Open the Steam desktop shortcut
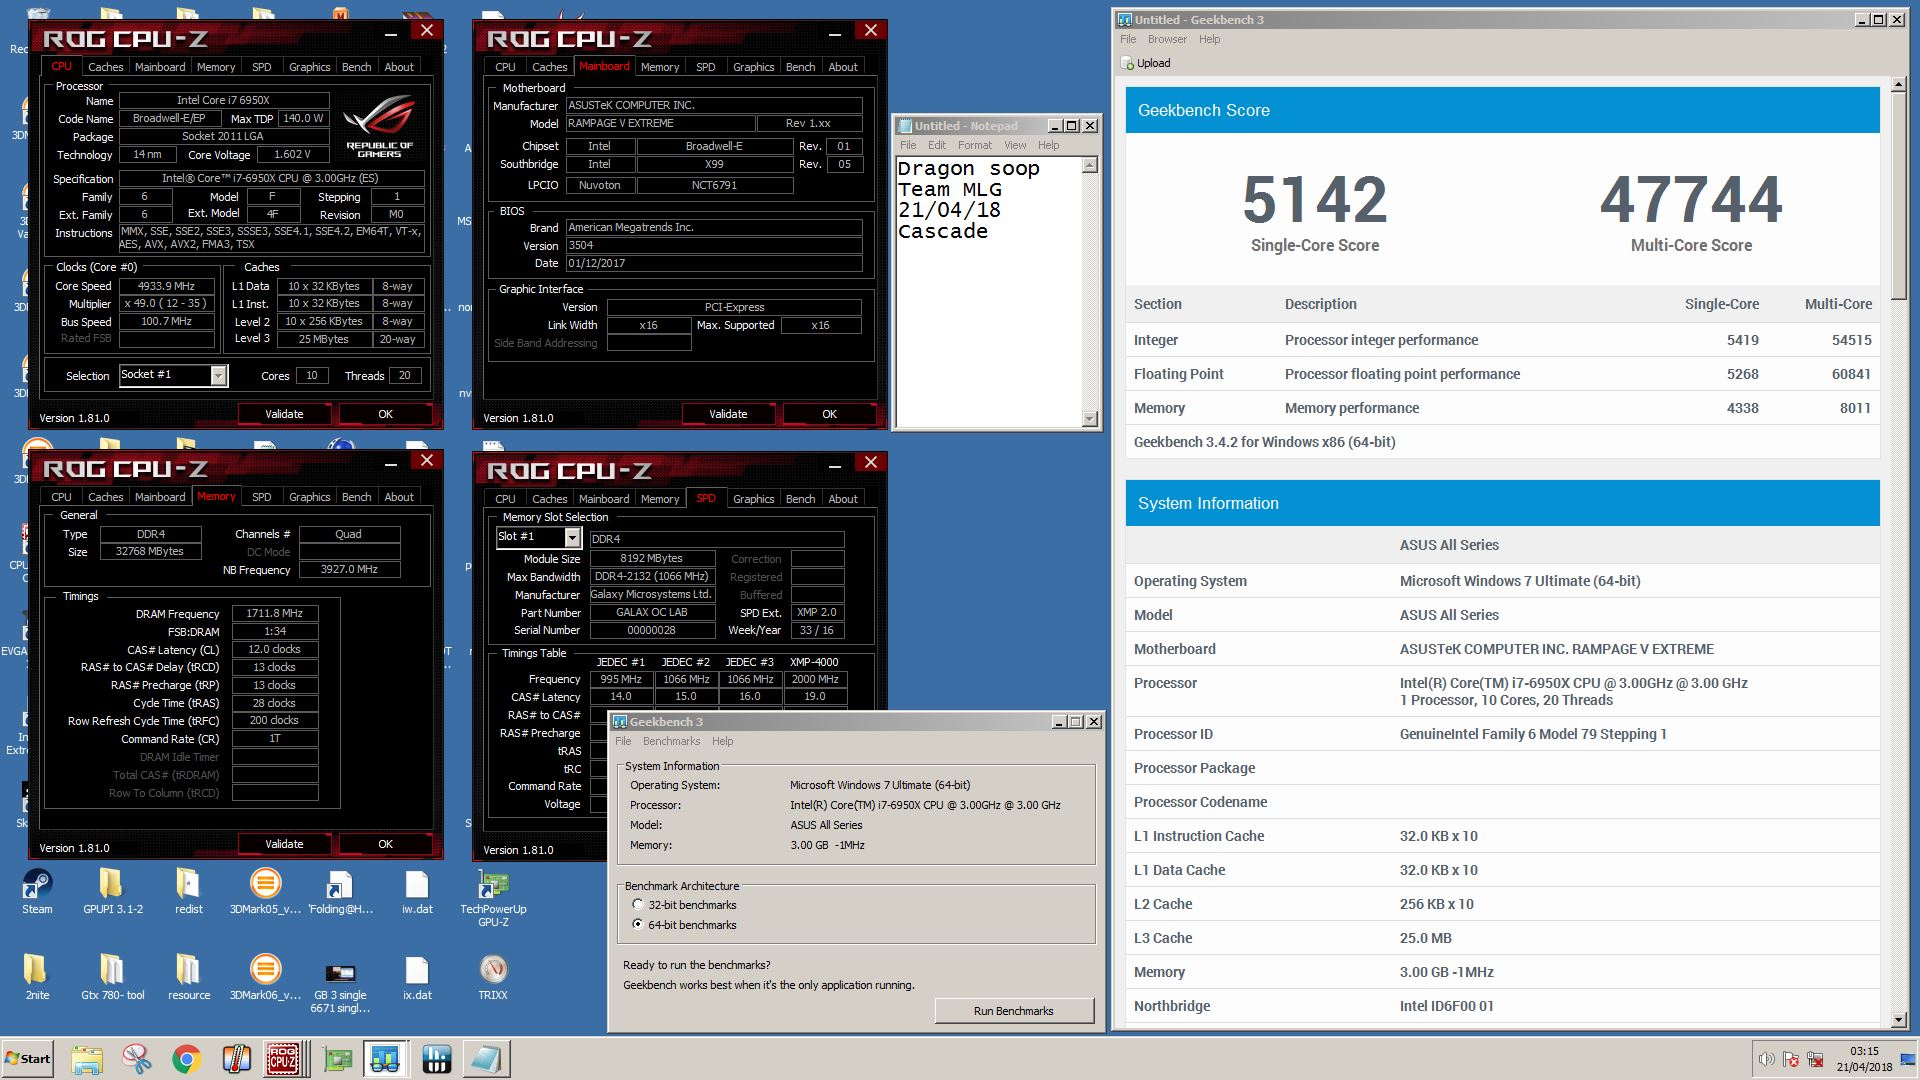This screenshot has height=1080, width=1920. tap(37, 891)
